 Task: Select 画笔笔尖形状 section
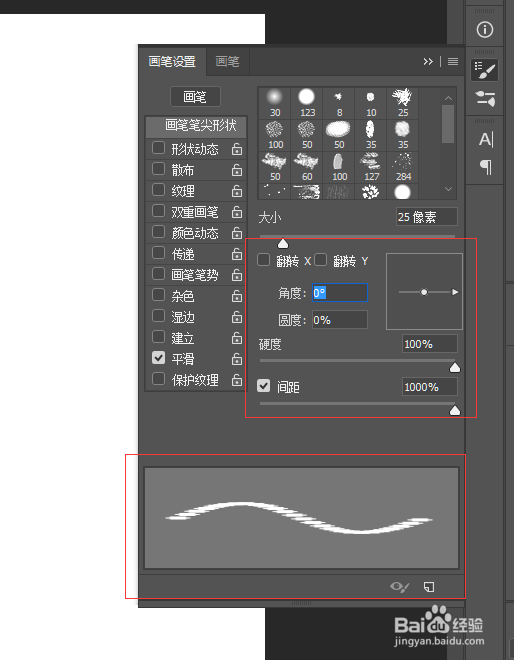click(x=196, y=127)
